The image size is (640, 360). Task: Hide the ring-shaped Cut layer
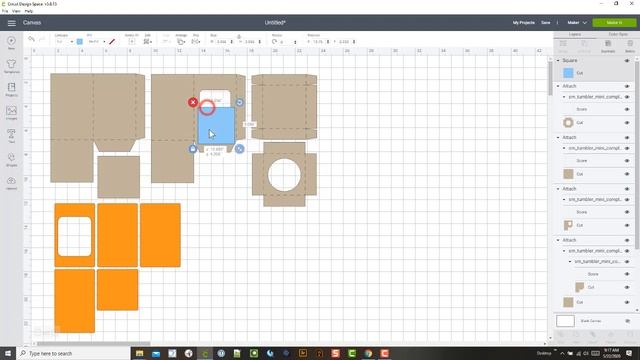click(x=627, y=123)
